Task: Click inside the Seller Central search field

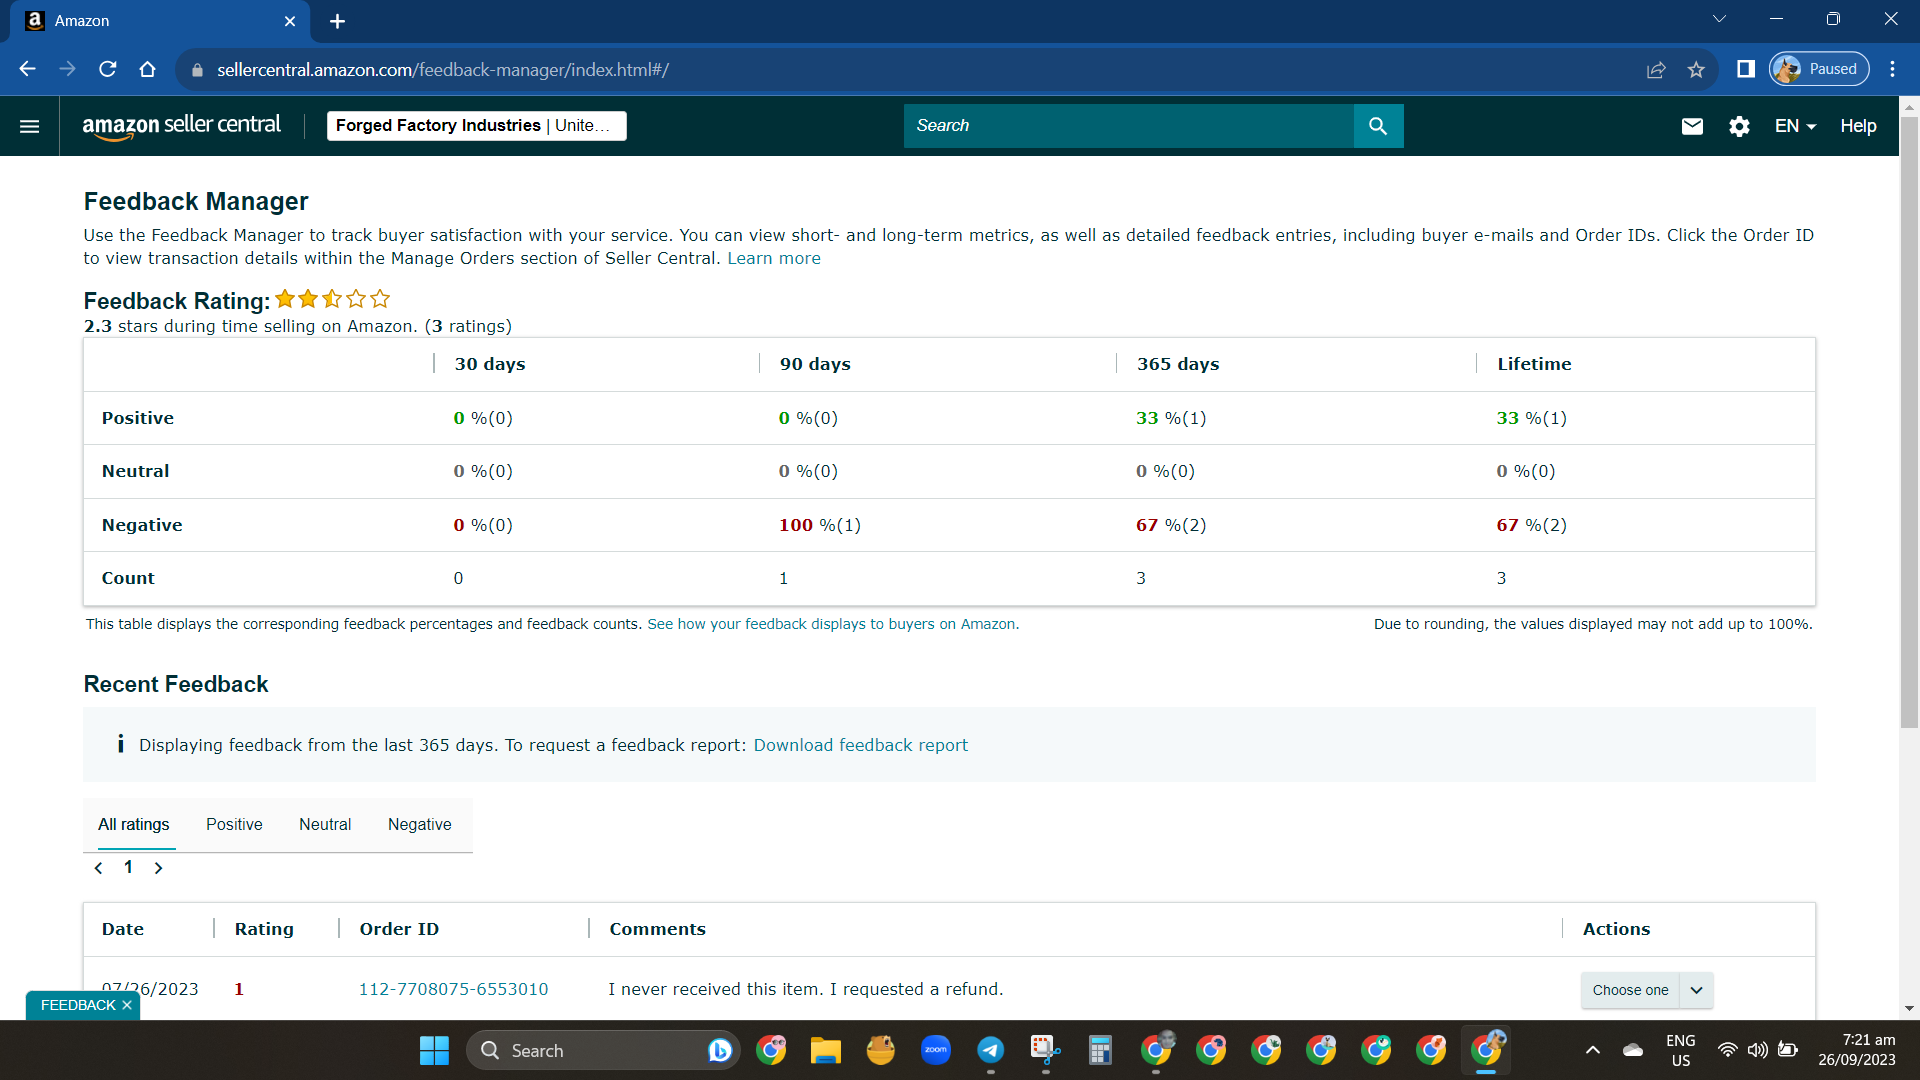Action: click(1128, 126)
